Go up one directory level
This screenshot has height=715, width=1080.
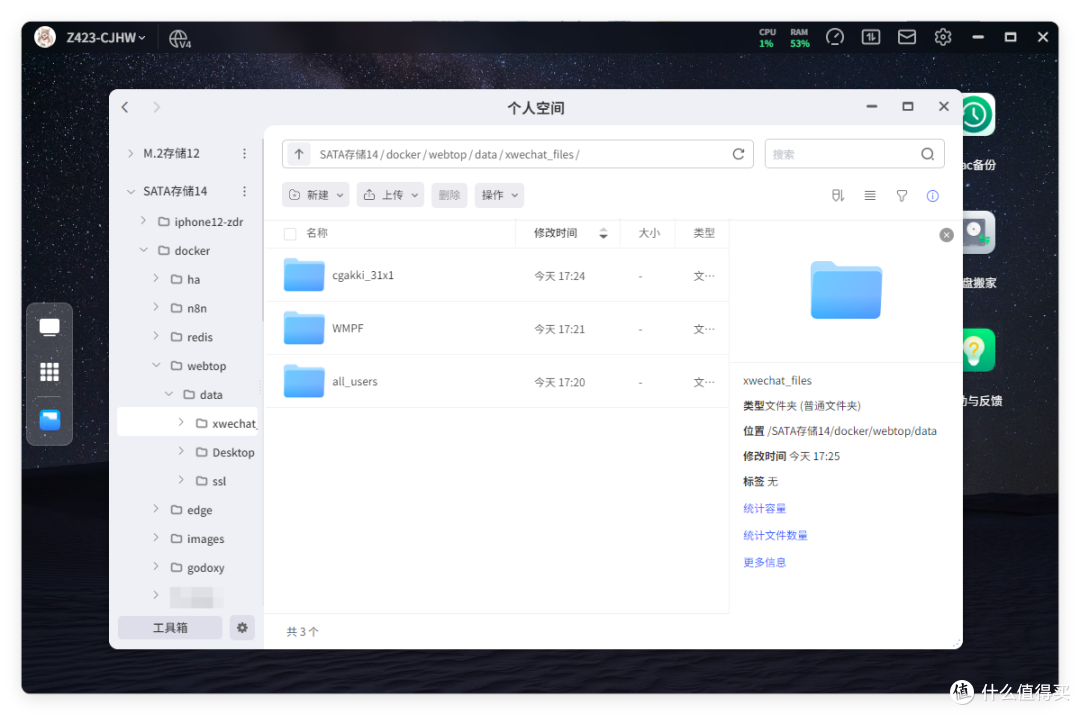[298, 154]
